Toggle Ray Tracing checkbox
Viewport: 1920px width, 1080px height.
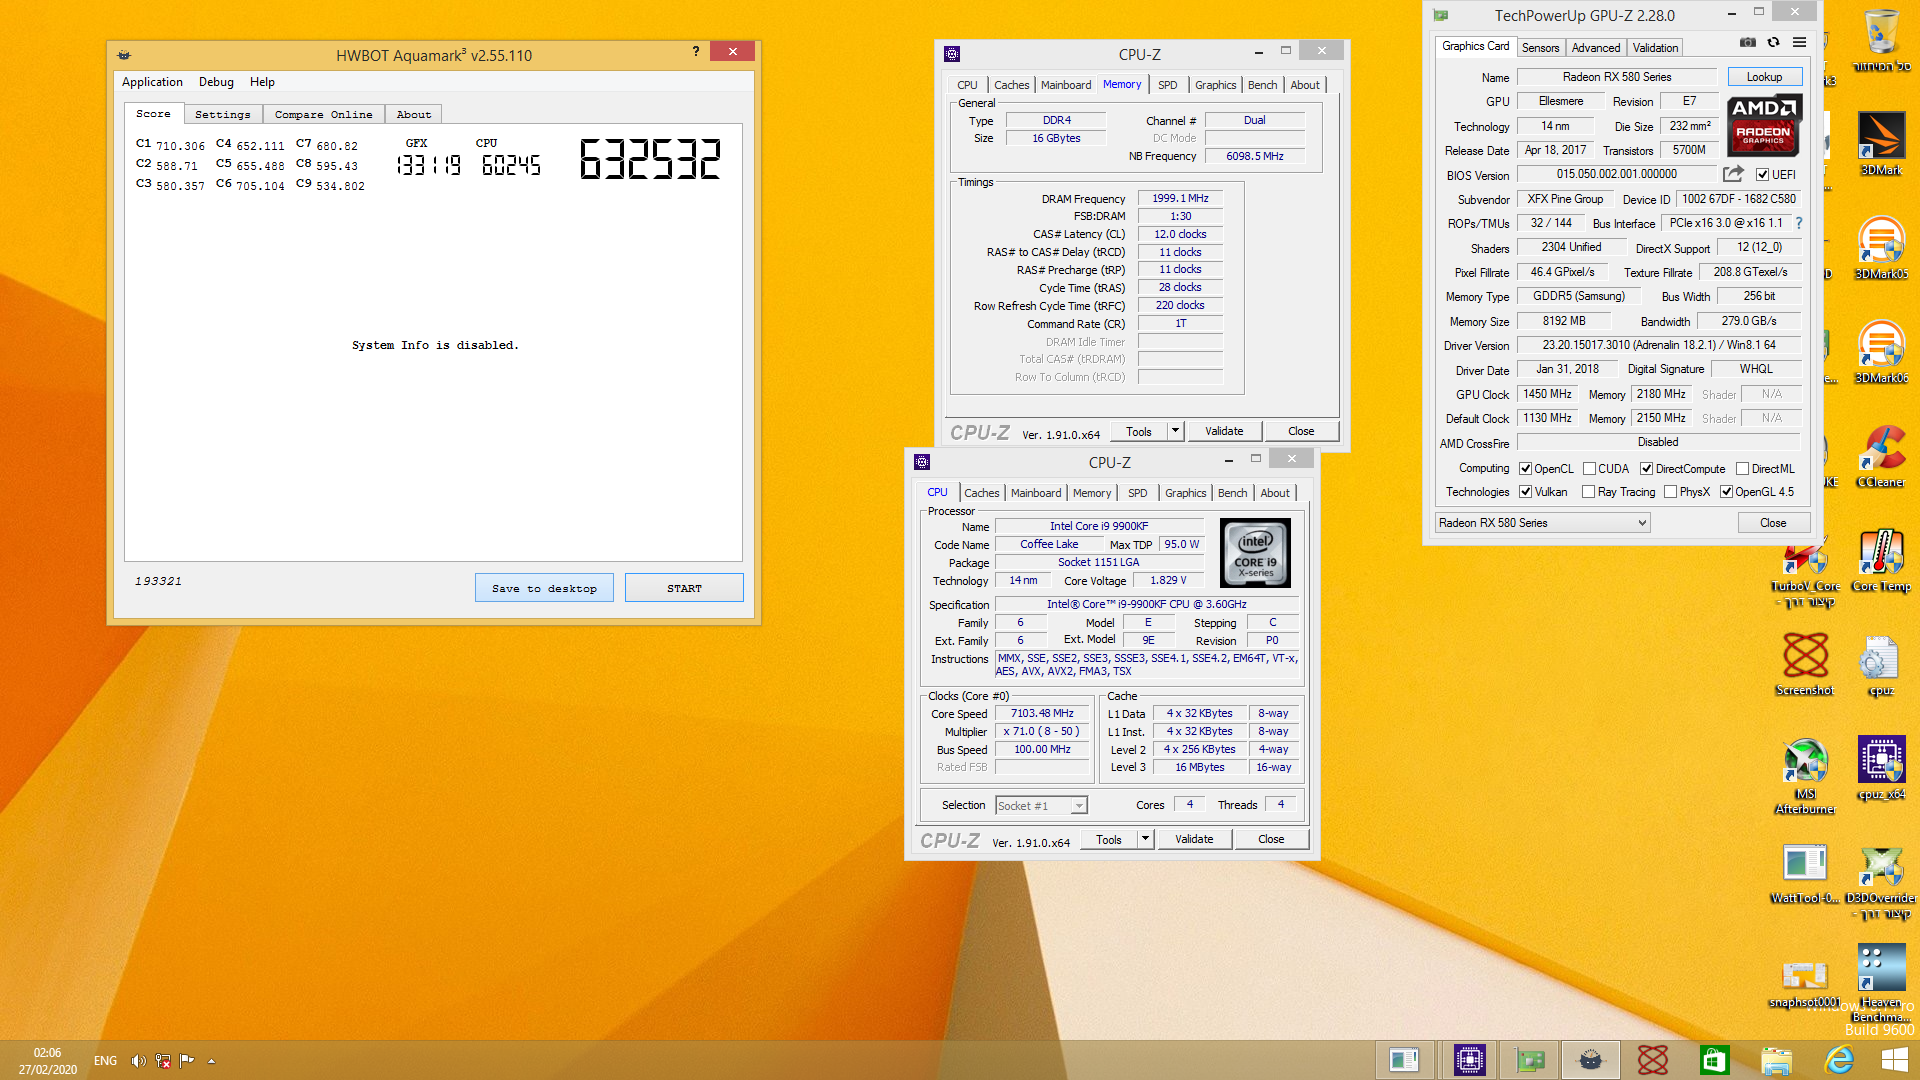1588,492
